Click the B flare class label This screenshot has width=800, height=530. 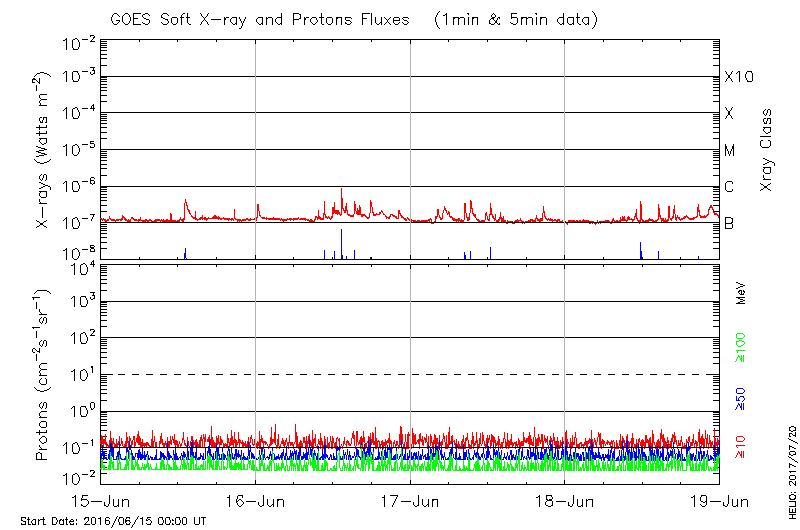tap(729, 224)
